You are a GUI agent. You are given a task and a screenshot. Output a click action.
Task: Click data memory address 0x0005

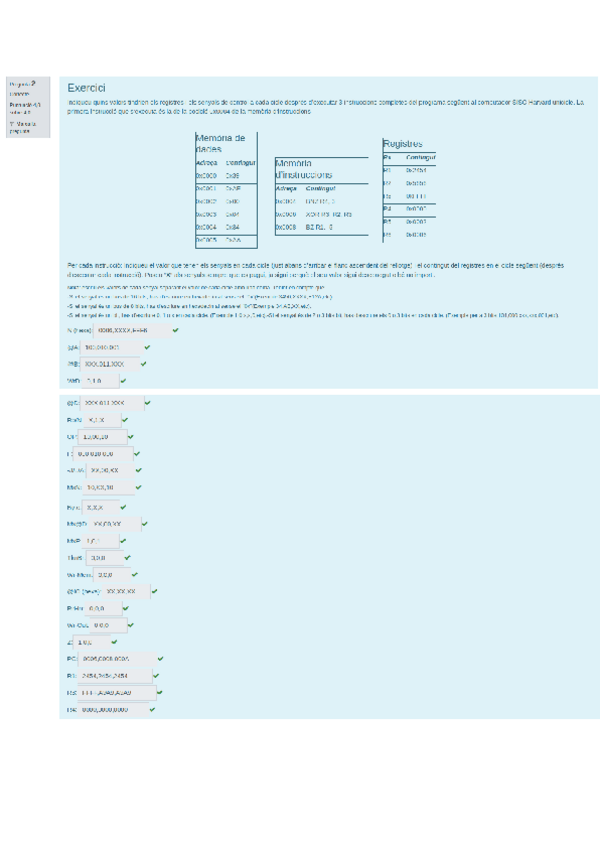tap(206, 240)
